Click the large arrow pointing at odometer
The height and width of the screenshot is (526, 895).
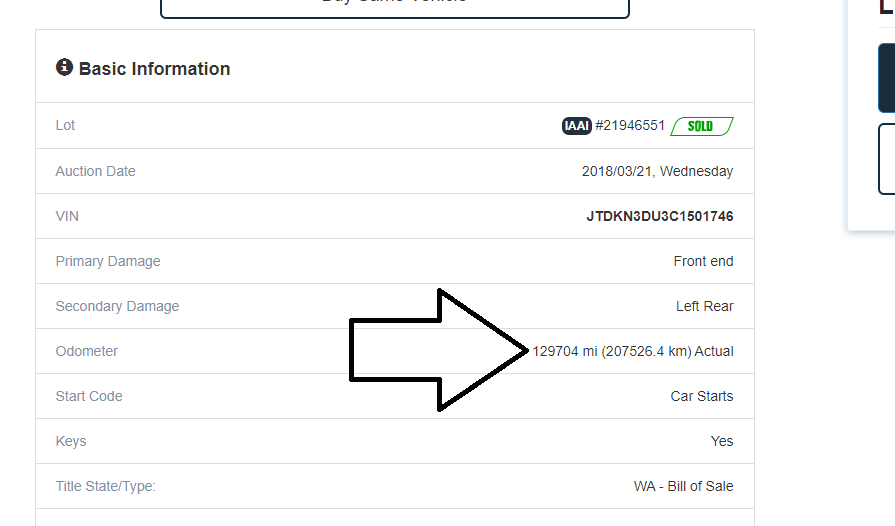437,350
